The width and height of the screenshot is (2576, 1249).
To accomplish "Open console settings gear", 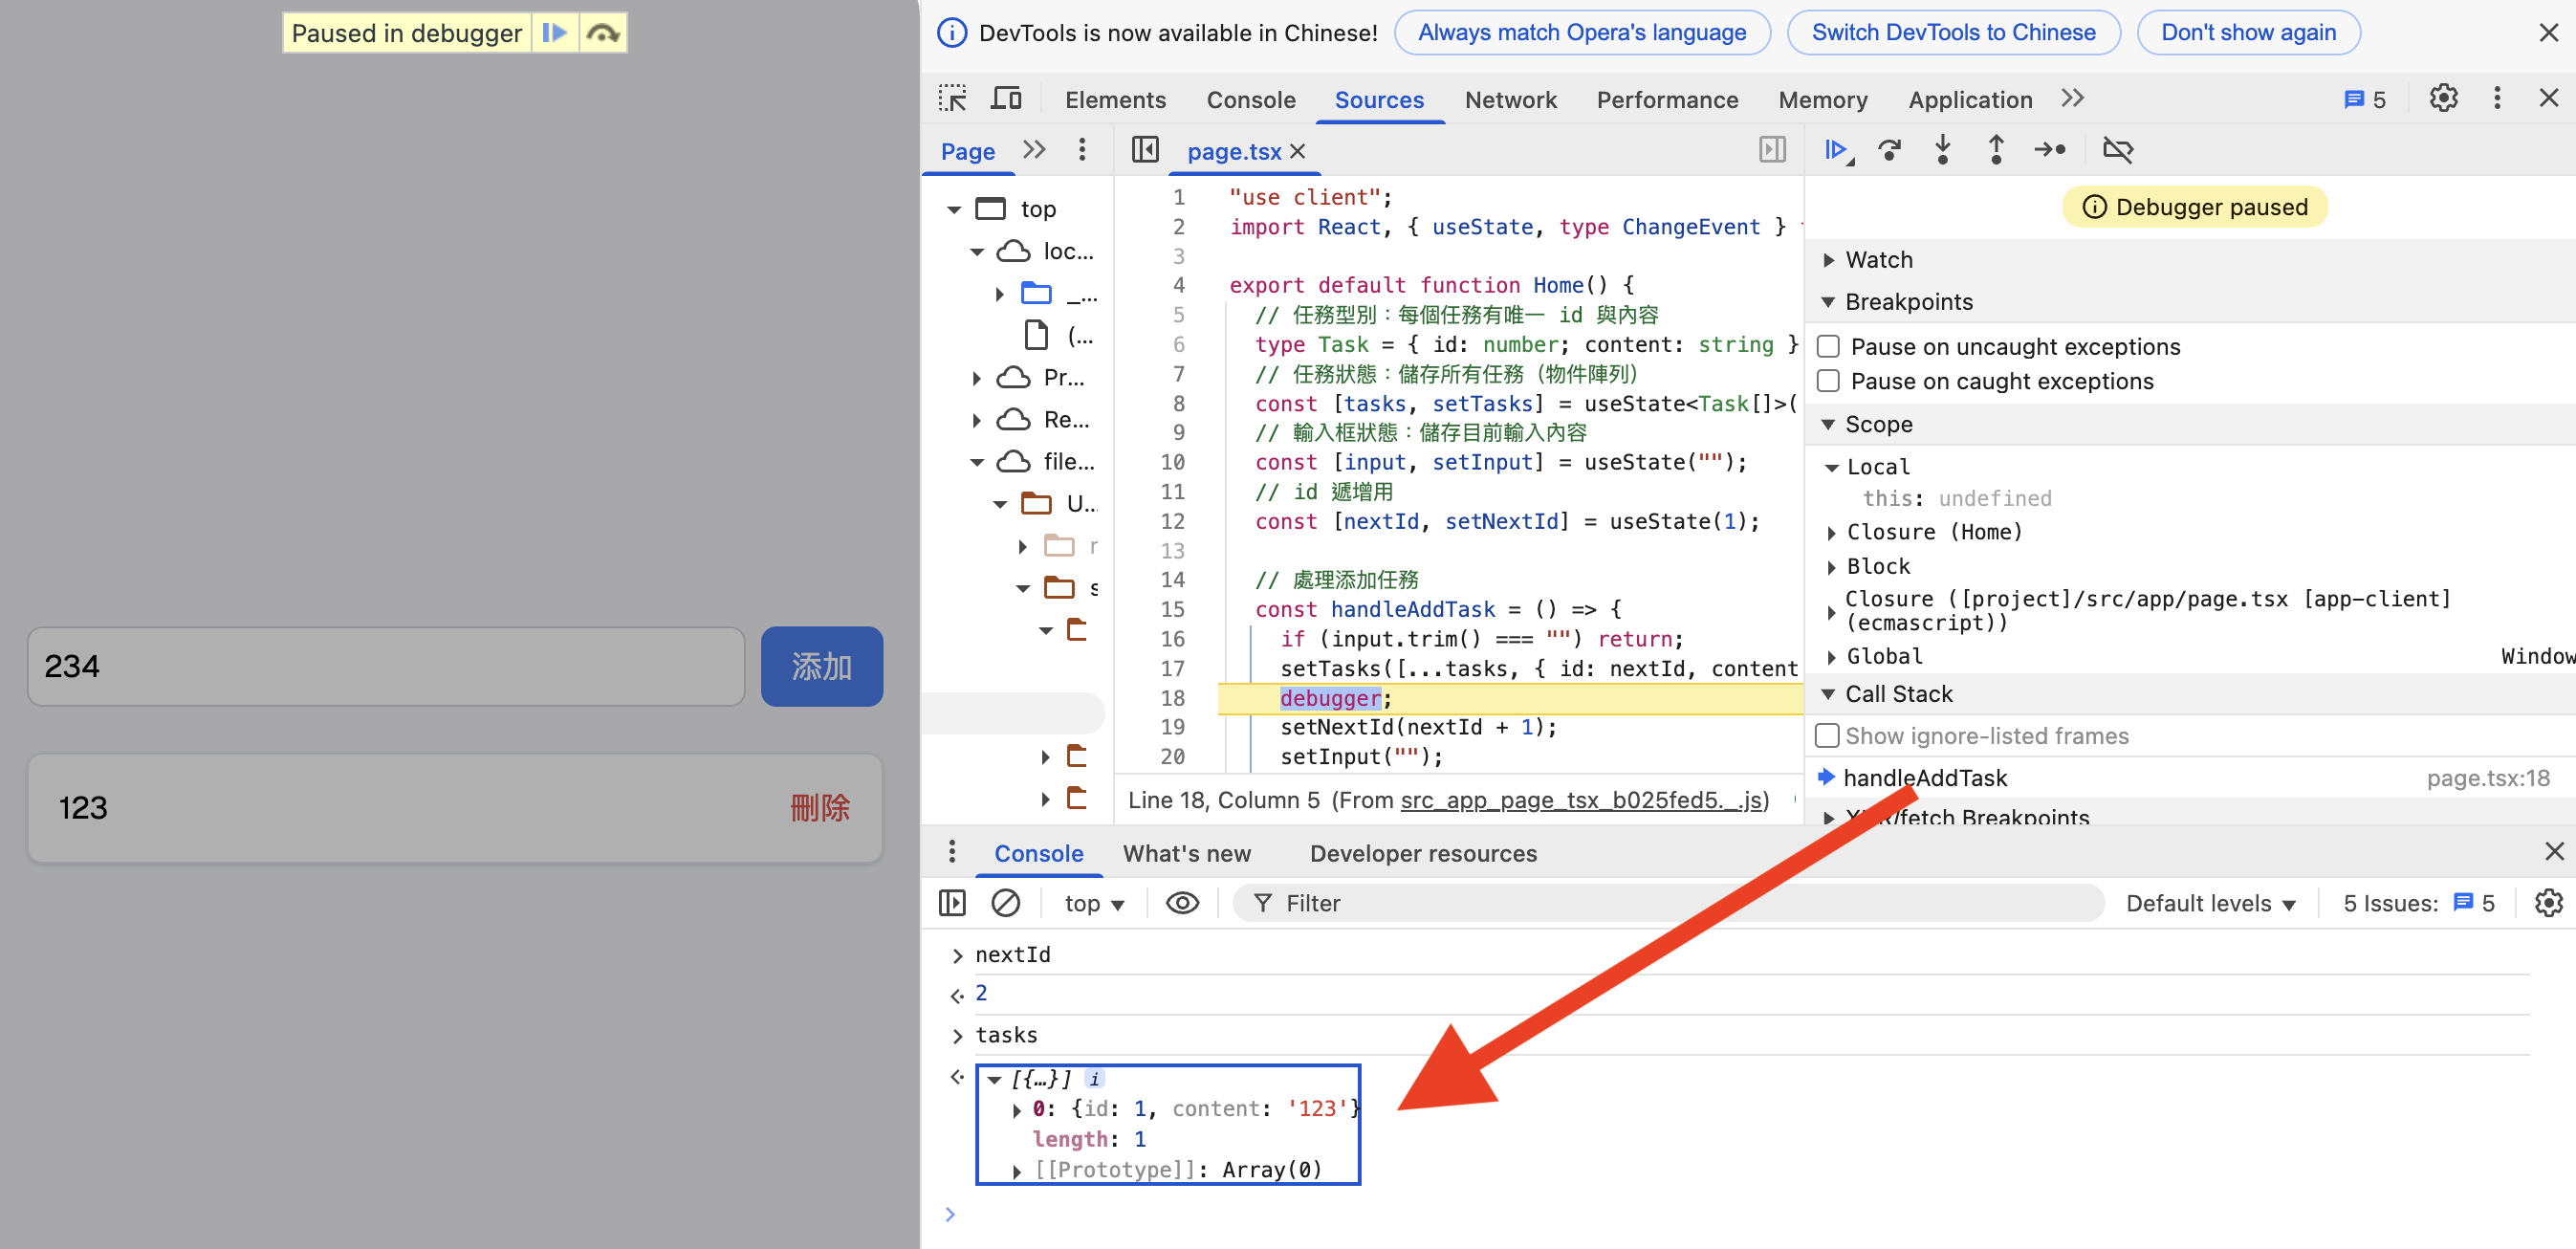I will 2548,903.
